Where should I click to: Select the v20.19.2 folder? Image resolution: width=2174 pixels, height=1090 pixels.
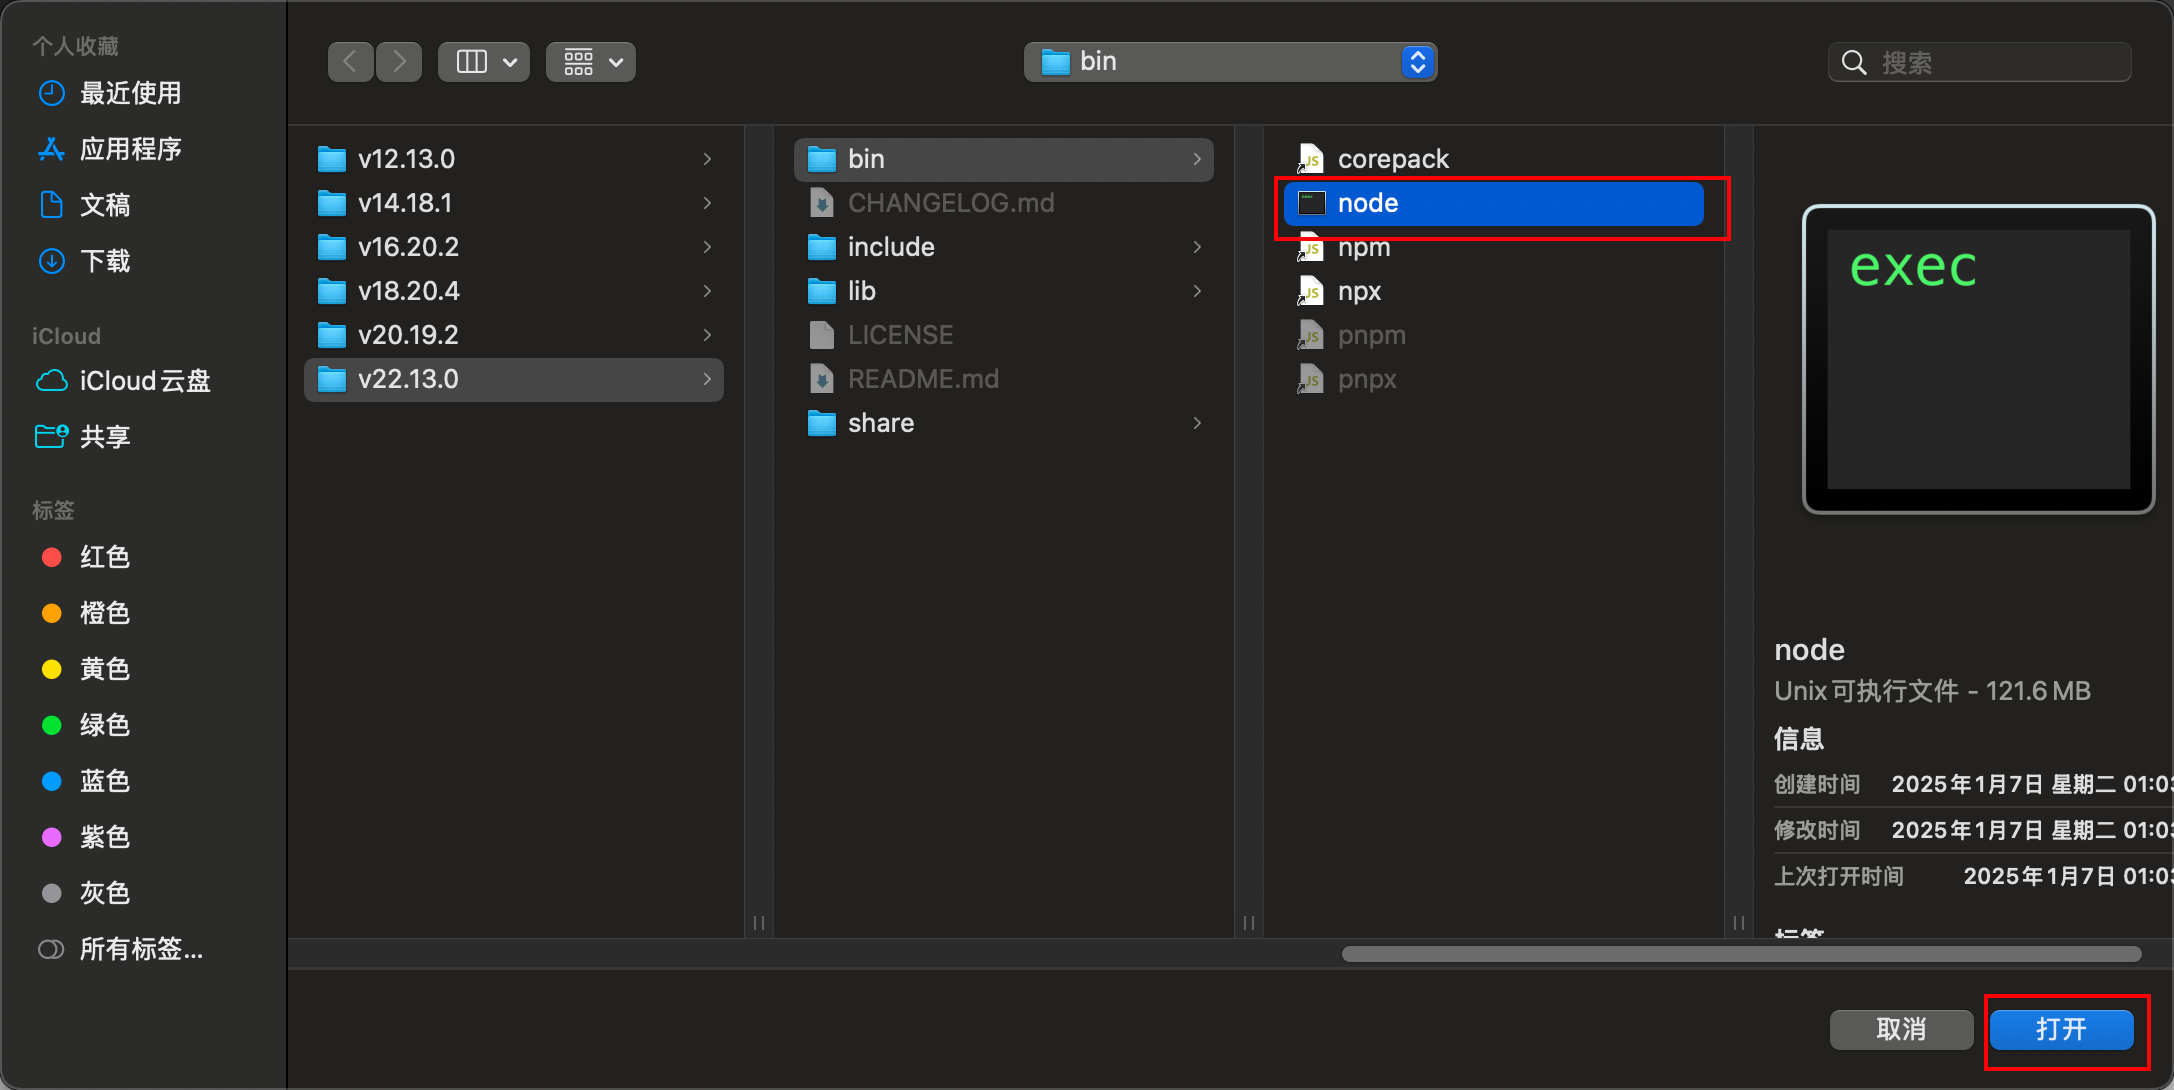point(408,335)
